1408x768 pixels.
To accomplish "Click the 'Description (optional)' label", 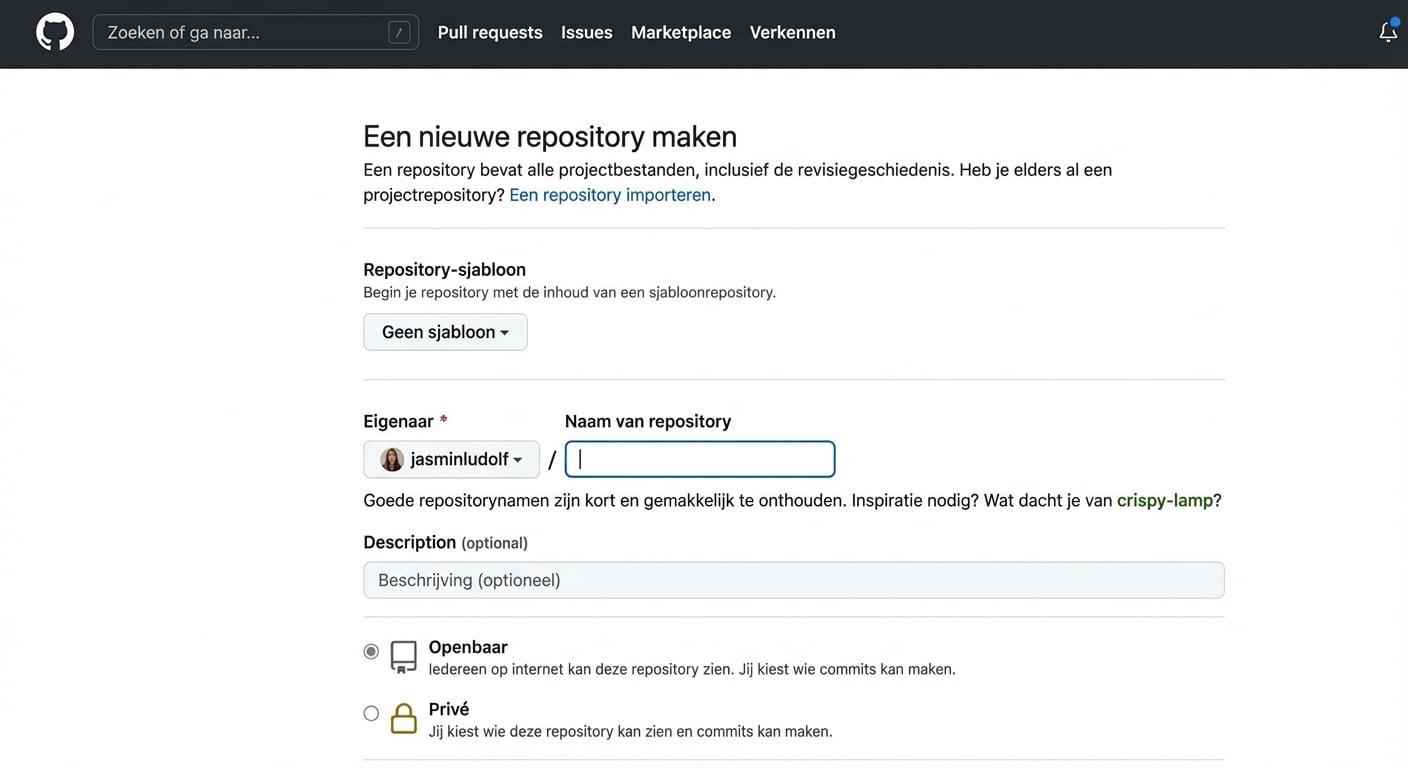I will click(445, 542).
